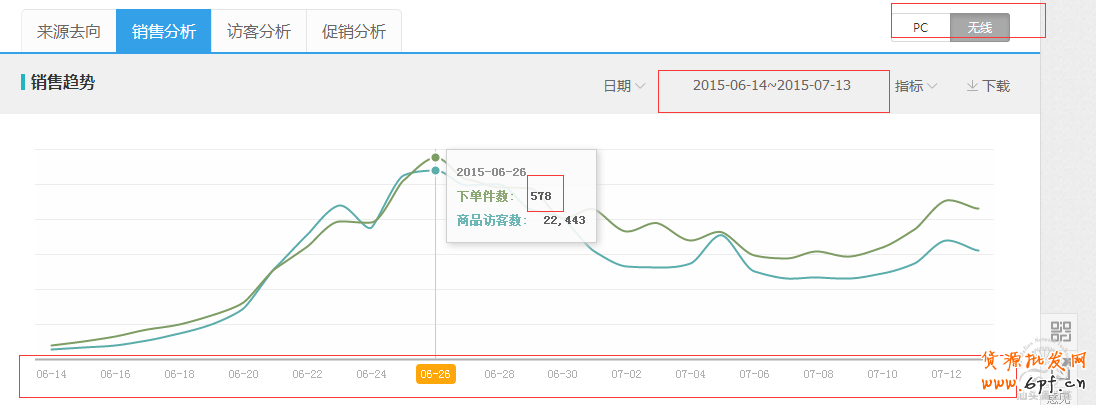Click the teal data point on the chart
This screenshot has height=405, width=1096.
(x=435, y=171)
